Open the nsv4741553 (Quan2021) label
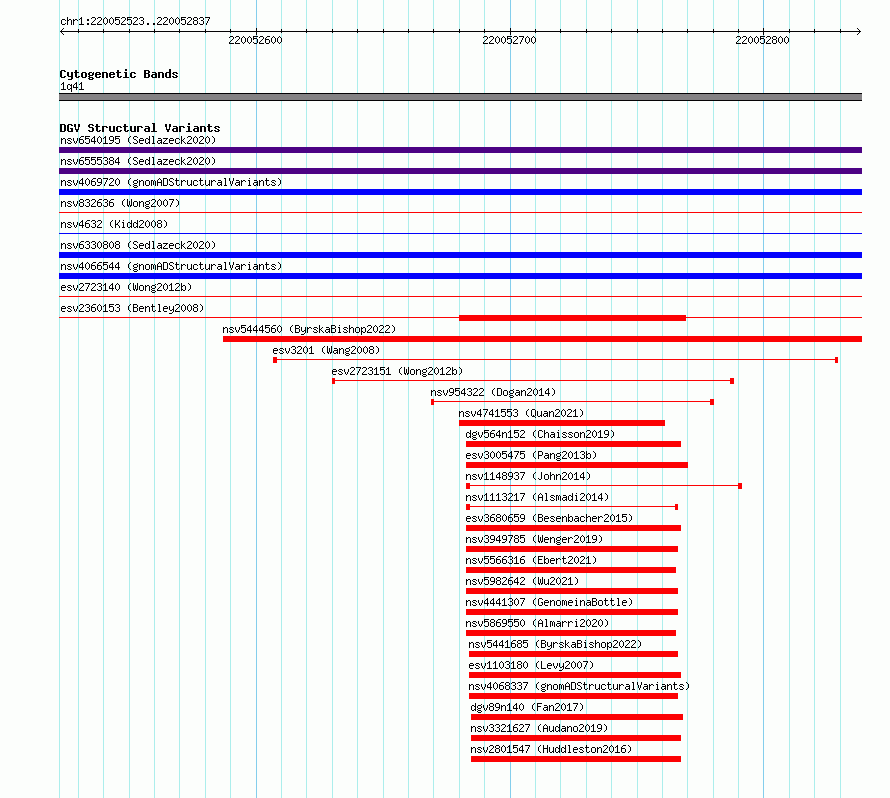Screen dimensions: 890x798 [x=521, y=413]
